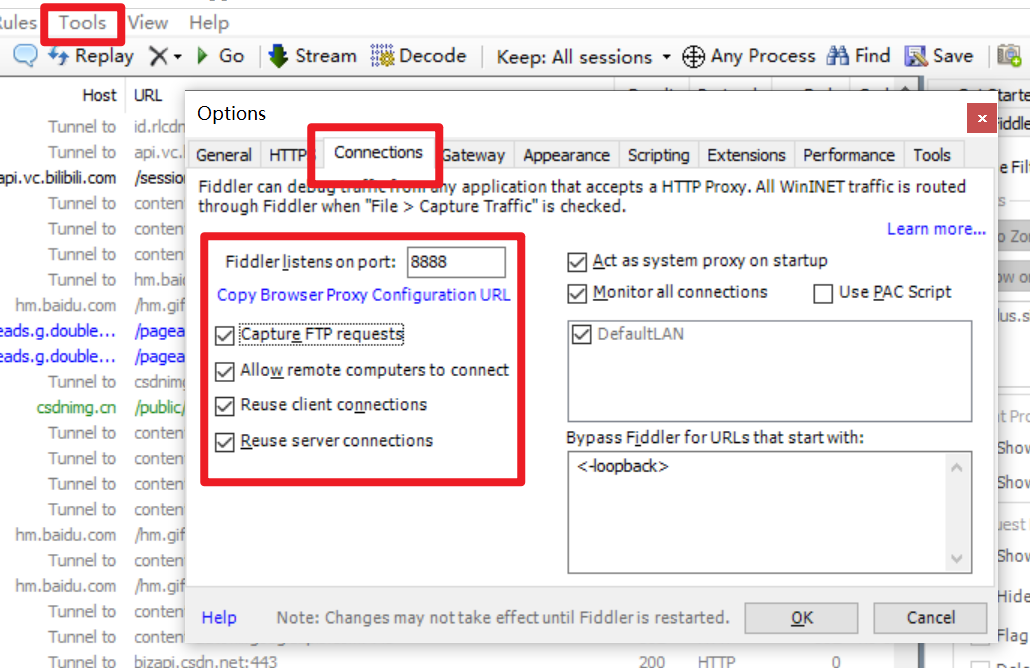Click the Help link in Options
Viewport: 1030px width, 668px height.
[219, 617]
